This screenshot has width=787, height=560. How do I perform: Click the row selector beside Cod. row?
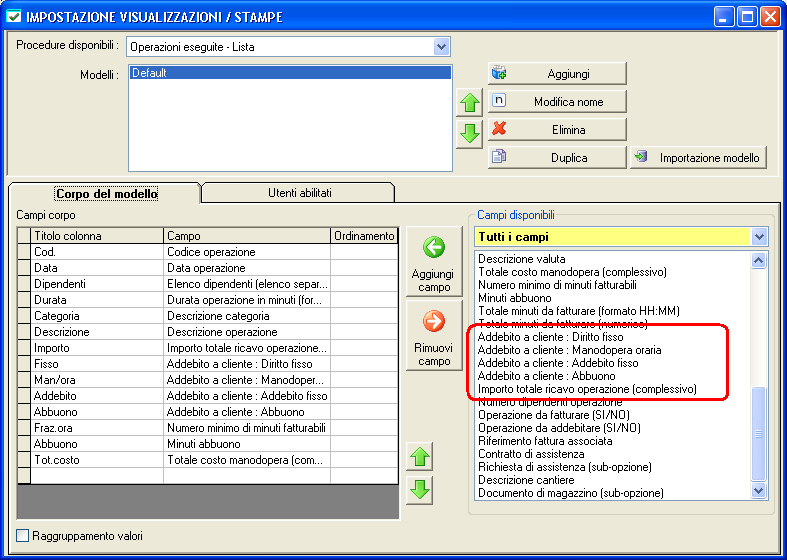[24, 252]
